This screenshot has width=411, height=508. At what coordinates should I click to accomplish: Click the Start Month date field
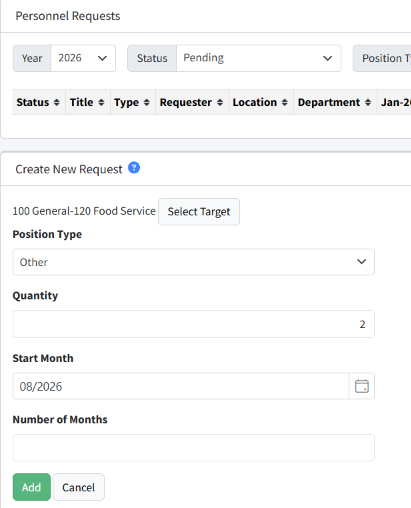point(181,386)
